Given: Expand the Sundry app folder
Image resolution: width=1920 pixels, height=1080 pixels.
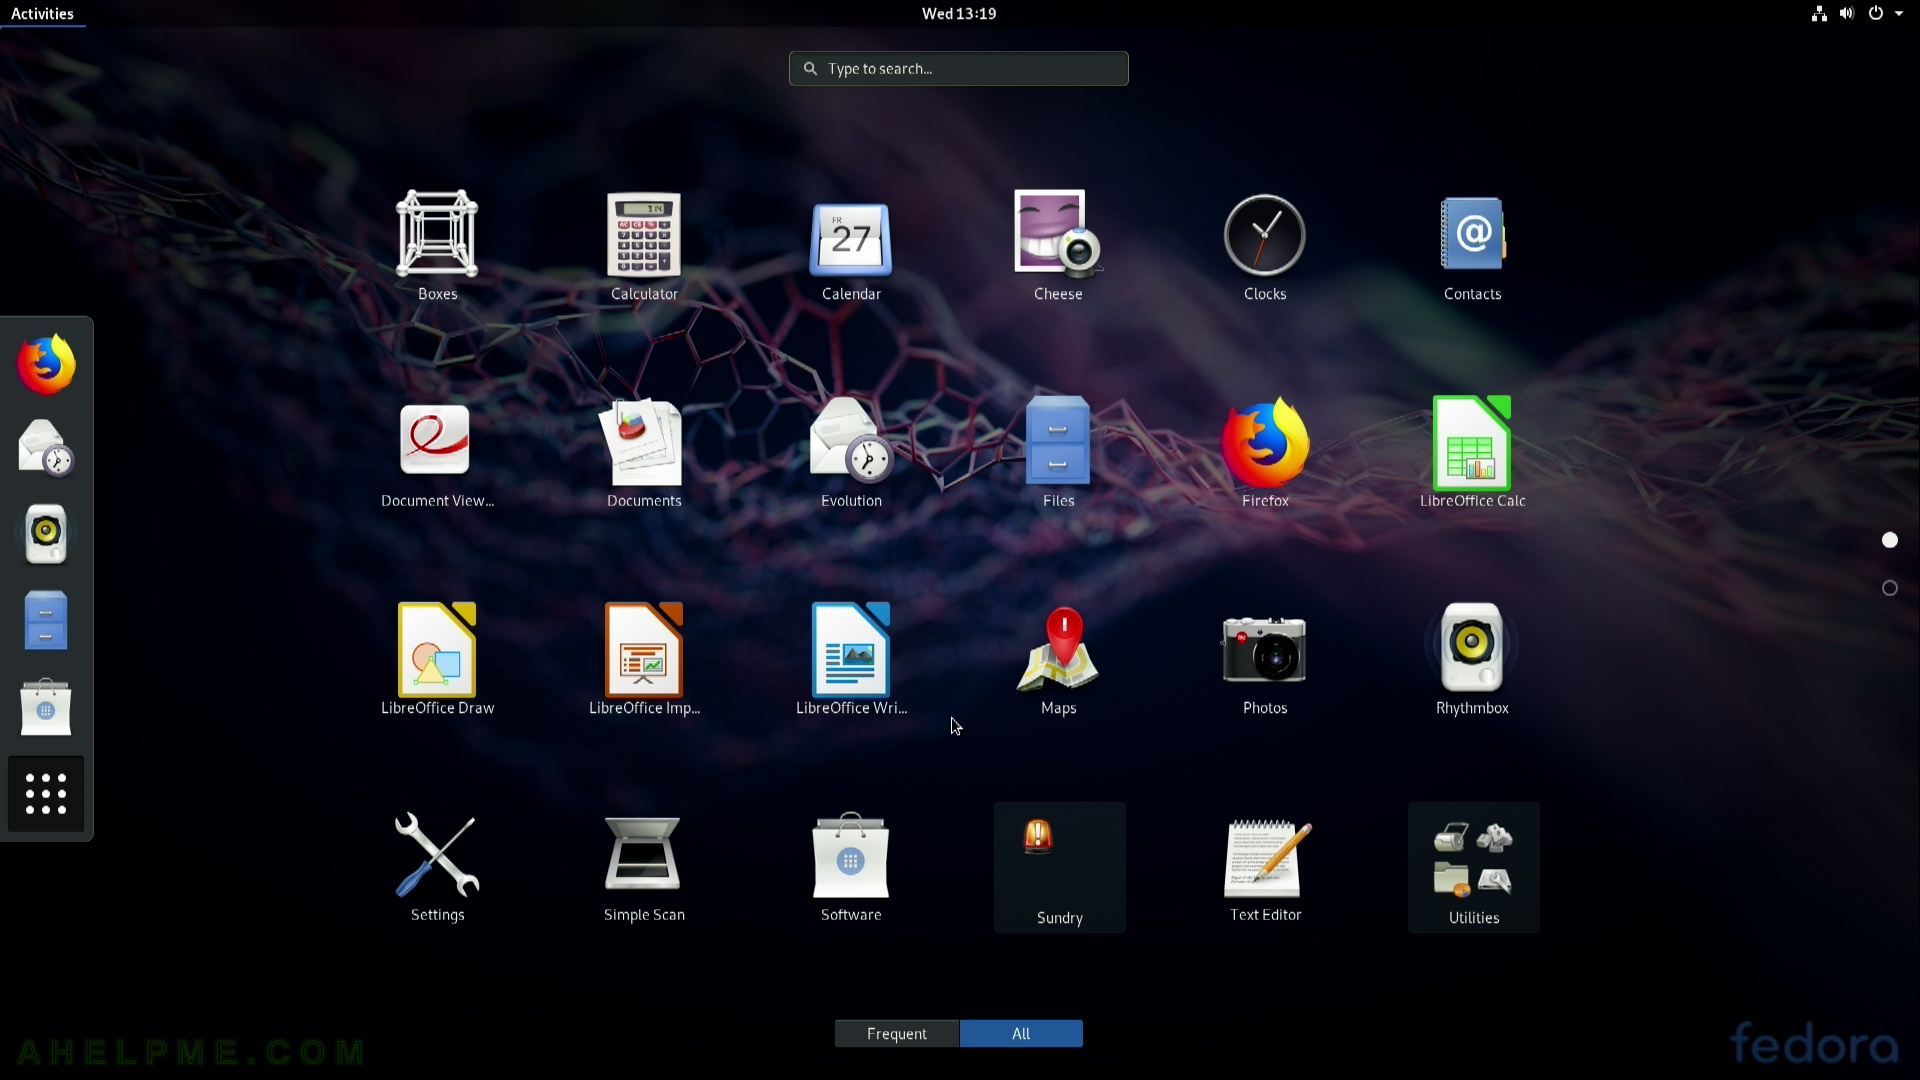Looking at the screenshot, I should 1059,867.
